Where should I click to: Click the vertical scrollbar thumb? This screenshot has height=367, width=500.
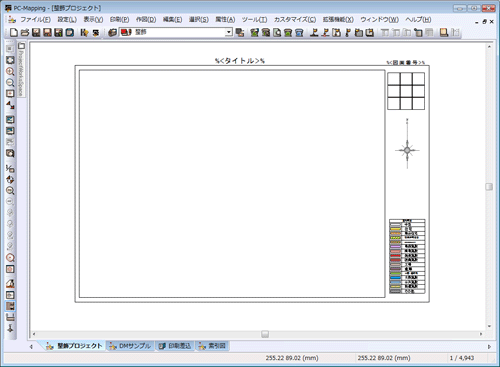tap(489, 187)
